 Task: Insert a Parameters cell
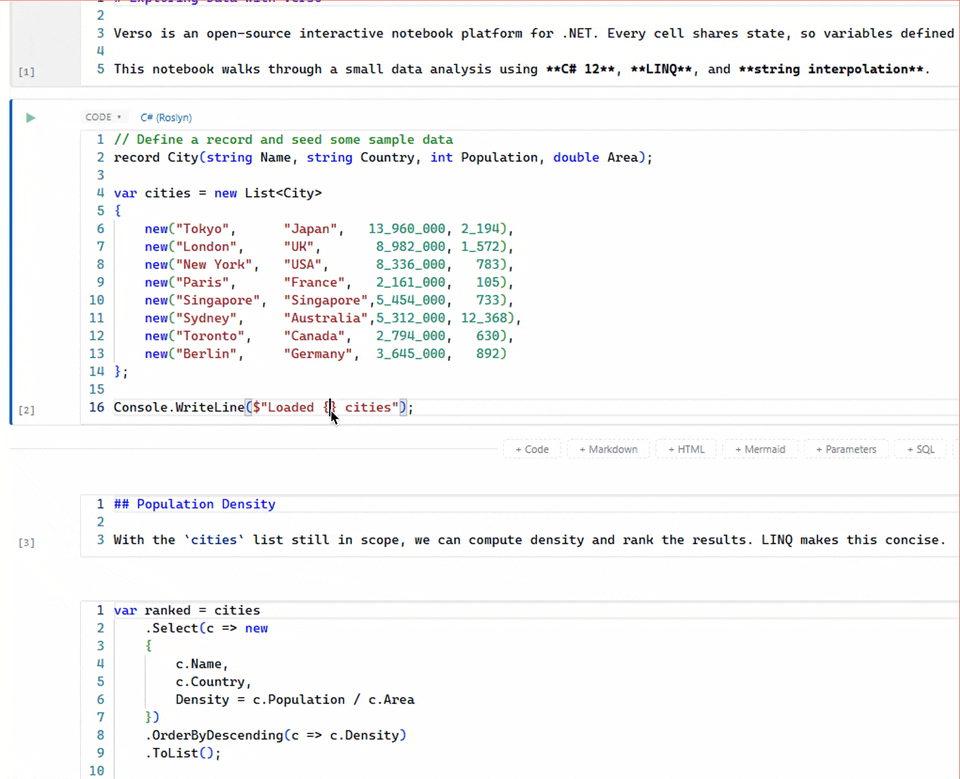point(846,449)
